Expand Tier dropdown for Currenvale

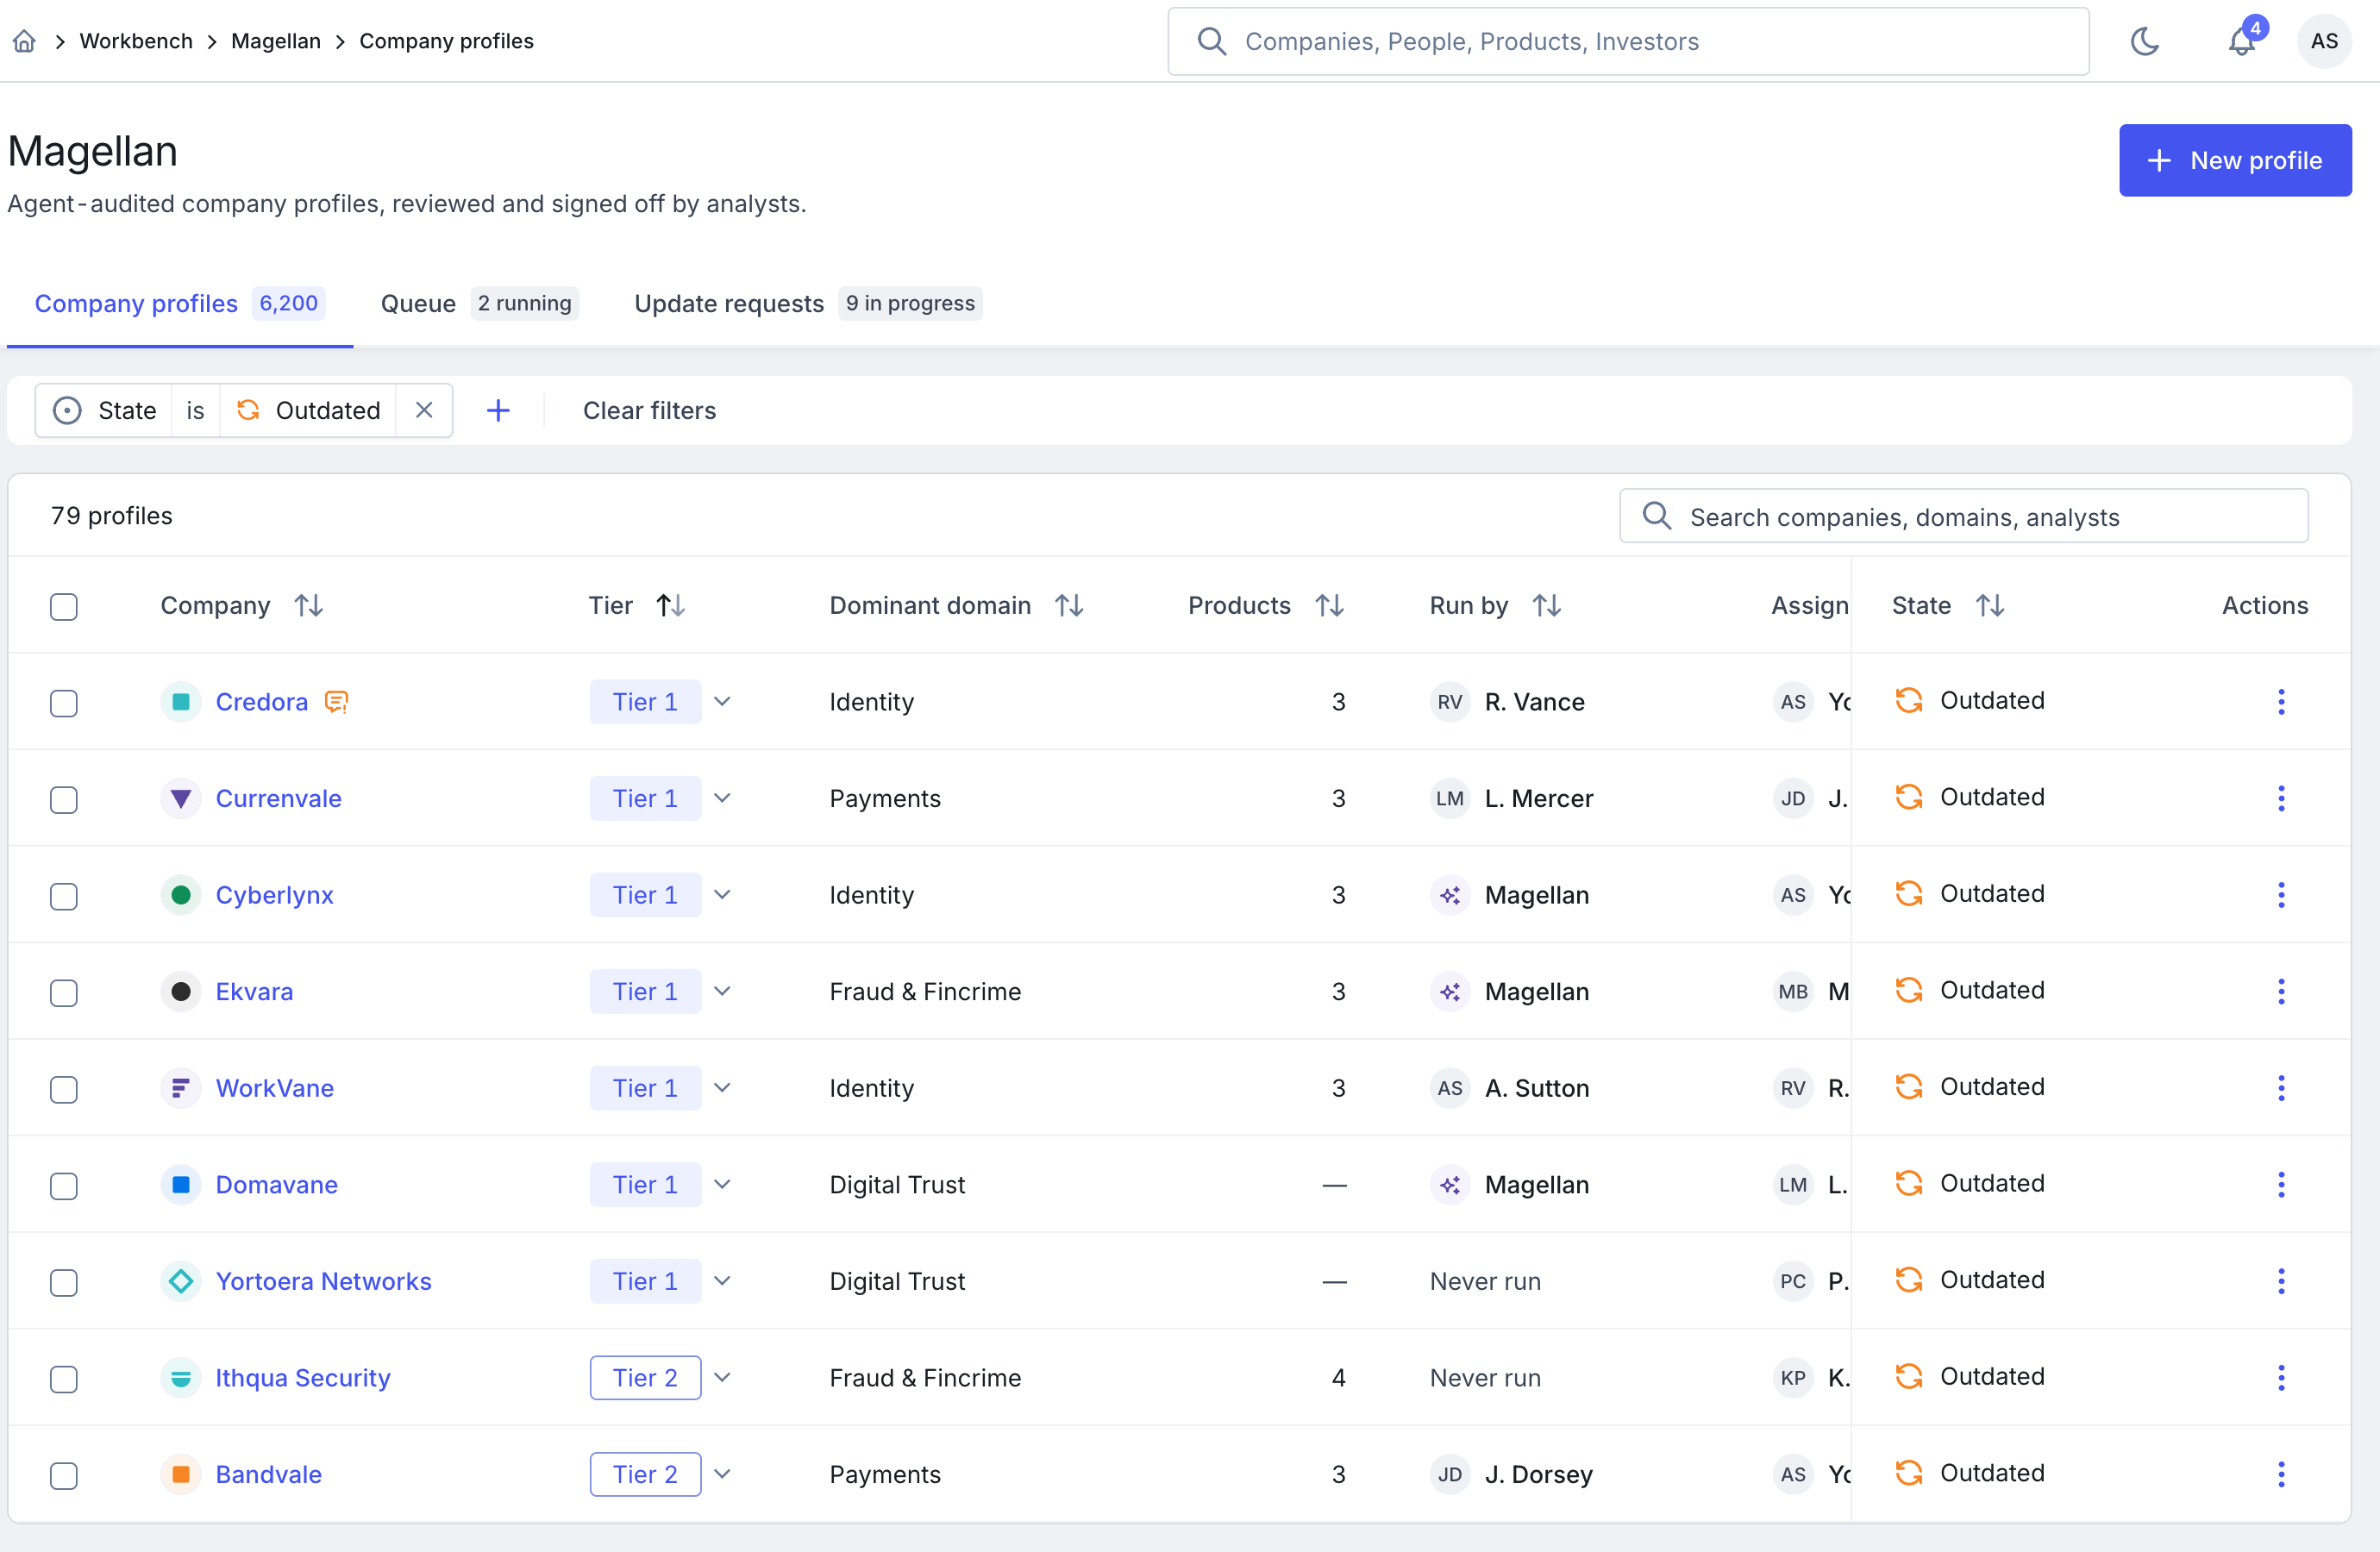point(722,798)
